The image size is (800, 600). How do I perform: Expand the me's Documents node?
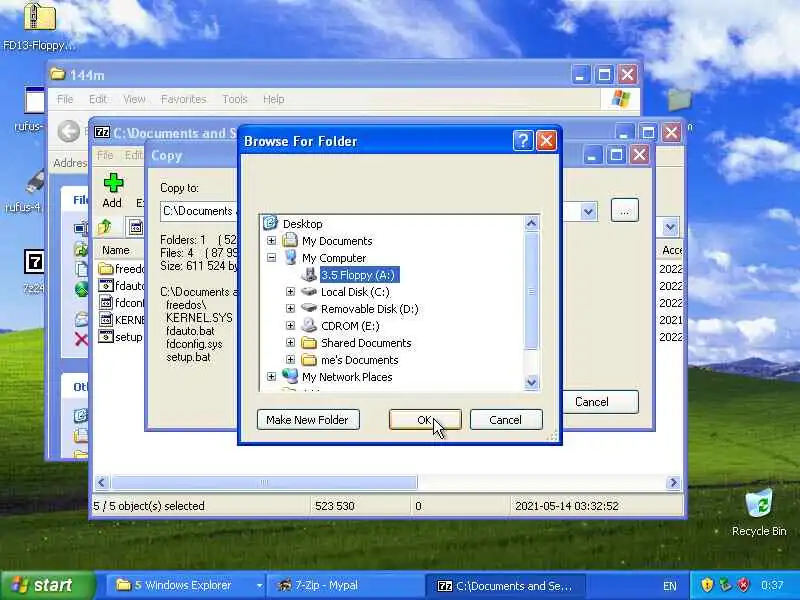pos(290,360)
